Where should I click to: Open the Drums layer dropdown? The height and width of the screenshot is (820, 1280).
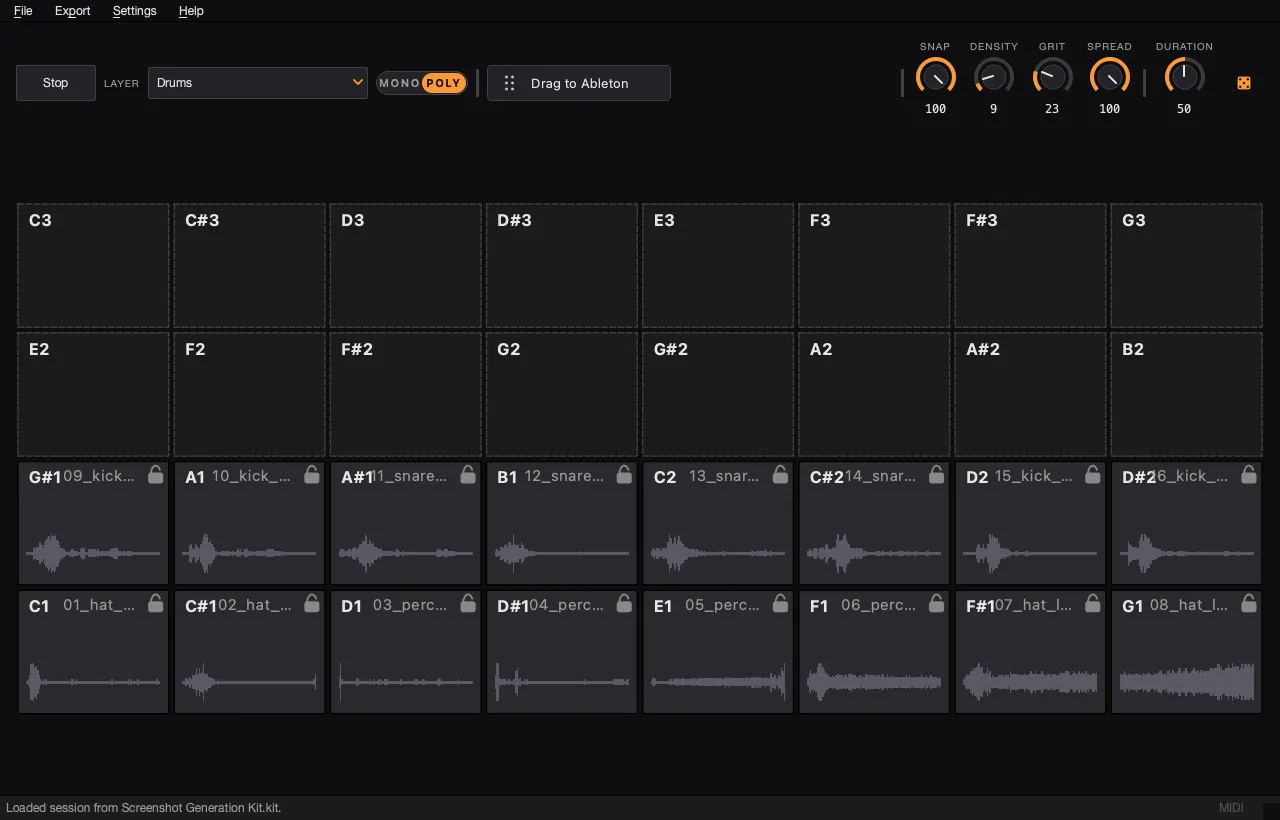[x=258, y=83]
